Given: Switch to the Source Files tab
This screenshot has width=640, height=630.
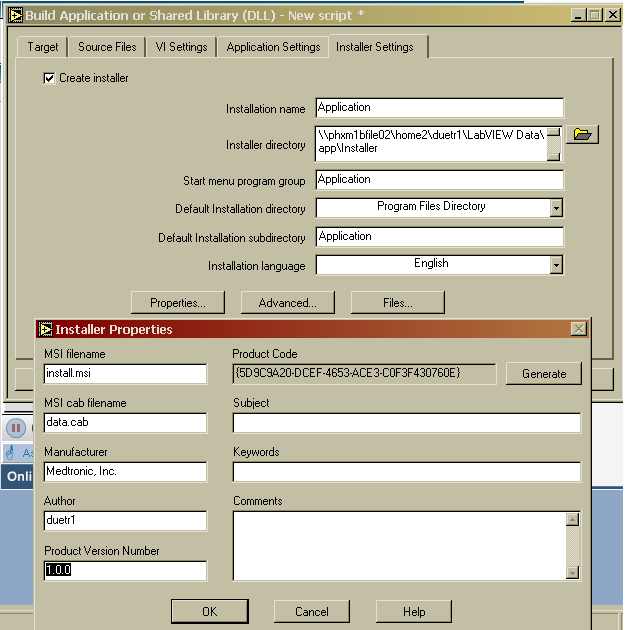Looking at the screenshot, I should (x=107, y=47).
